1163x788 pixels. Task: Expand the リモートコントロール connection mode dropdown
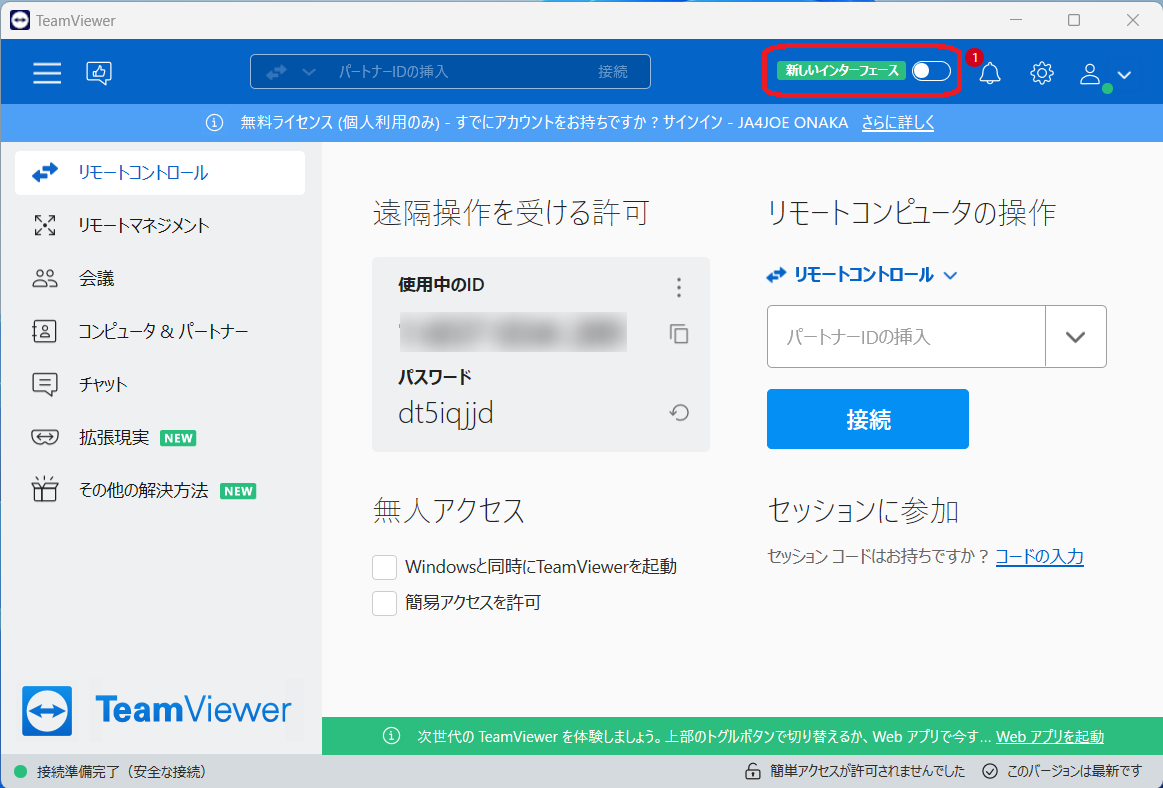point(949,275)
